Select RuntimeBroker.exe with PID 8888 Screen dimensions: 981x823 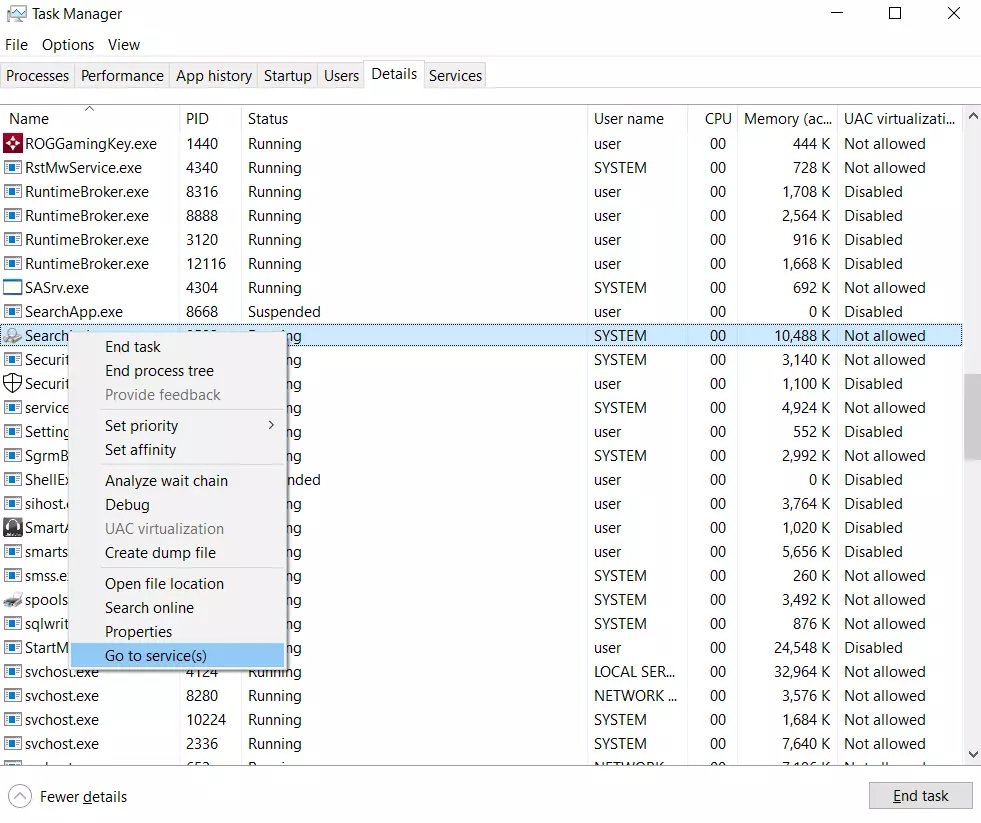480,216
